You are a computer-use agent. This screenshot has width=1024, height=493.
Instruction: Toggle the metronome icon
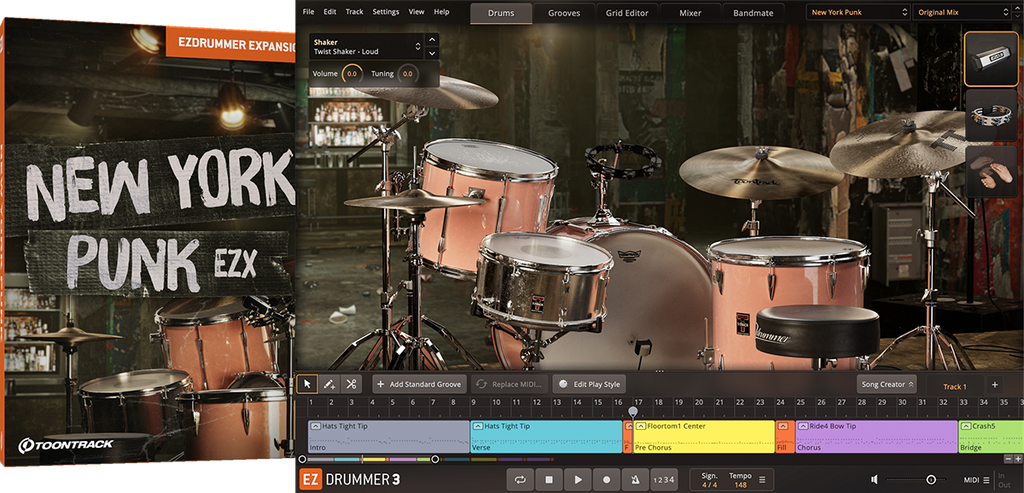pyautogui.click(x=635, y=480)
